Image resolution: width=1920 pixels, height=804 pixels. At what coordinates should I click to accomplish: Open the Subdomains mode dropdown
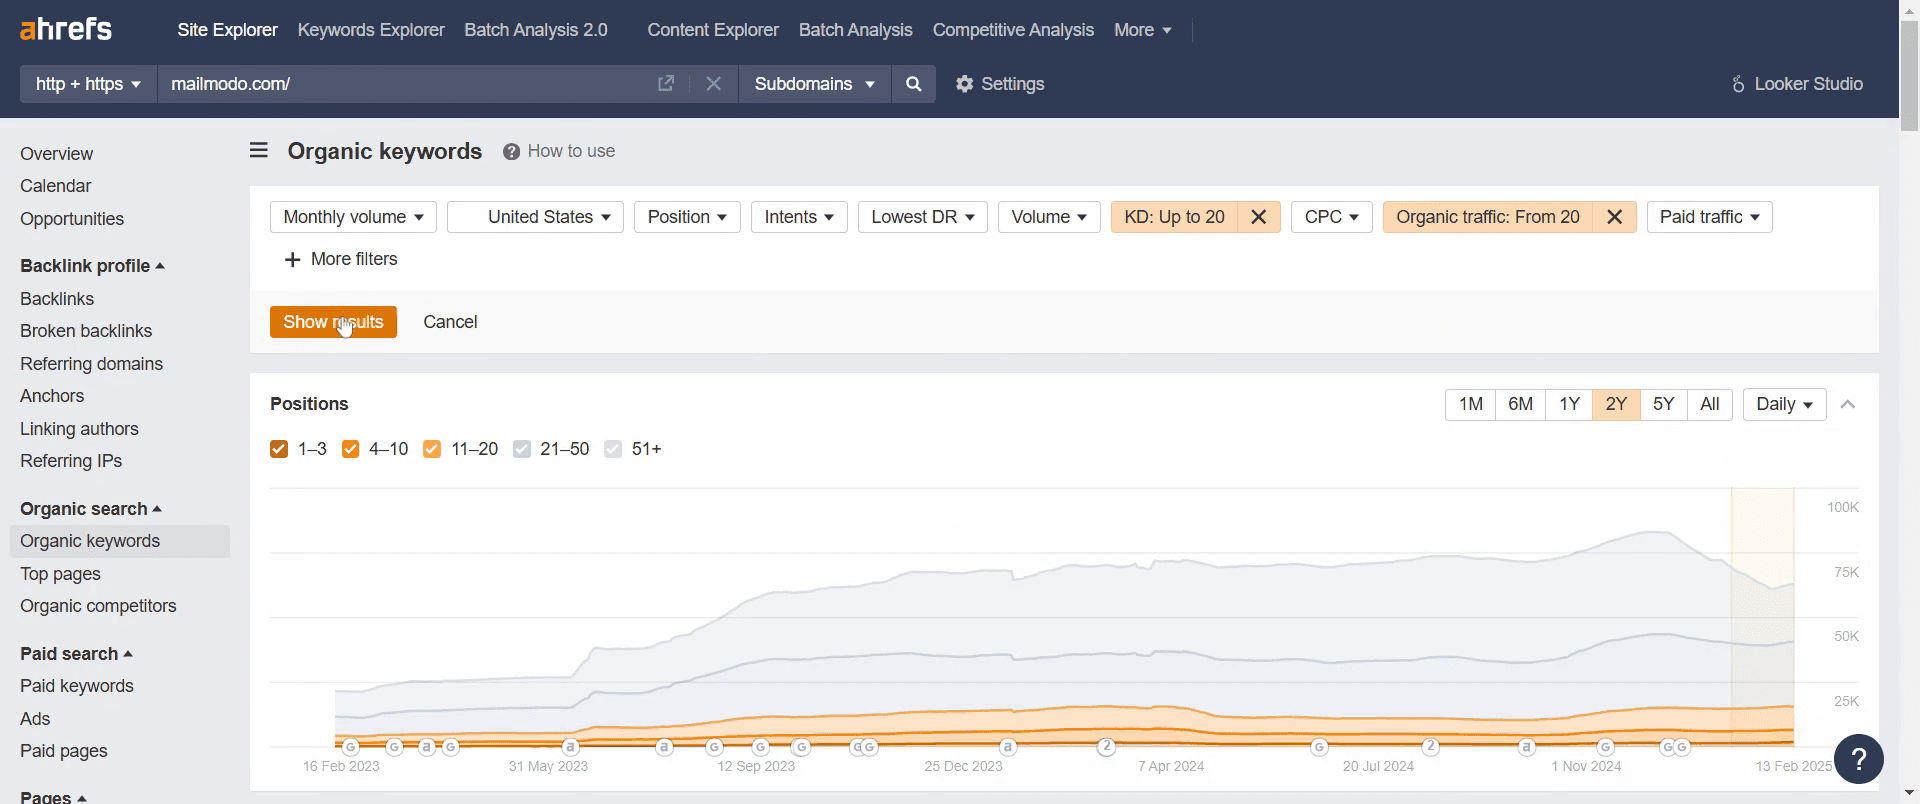click(814, 84)
